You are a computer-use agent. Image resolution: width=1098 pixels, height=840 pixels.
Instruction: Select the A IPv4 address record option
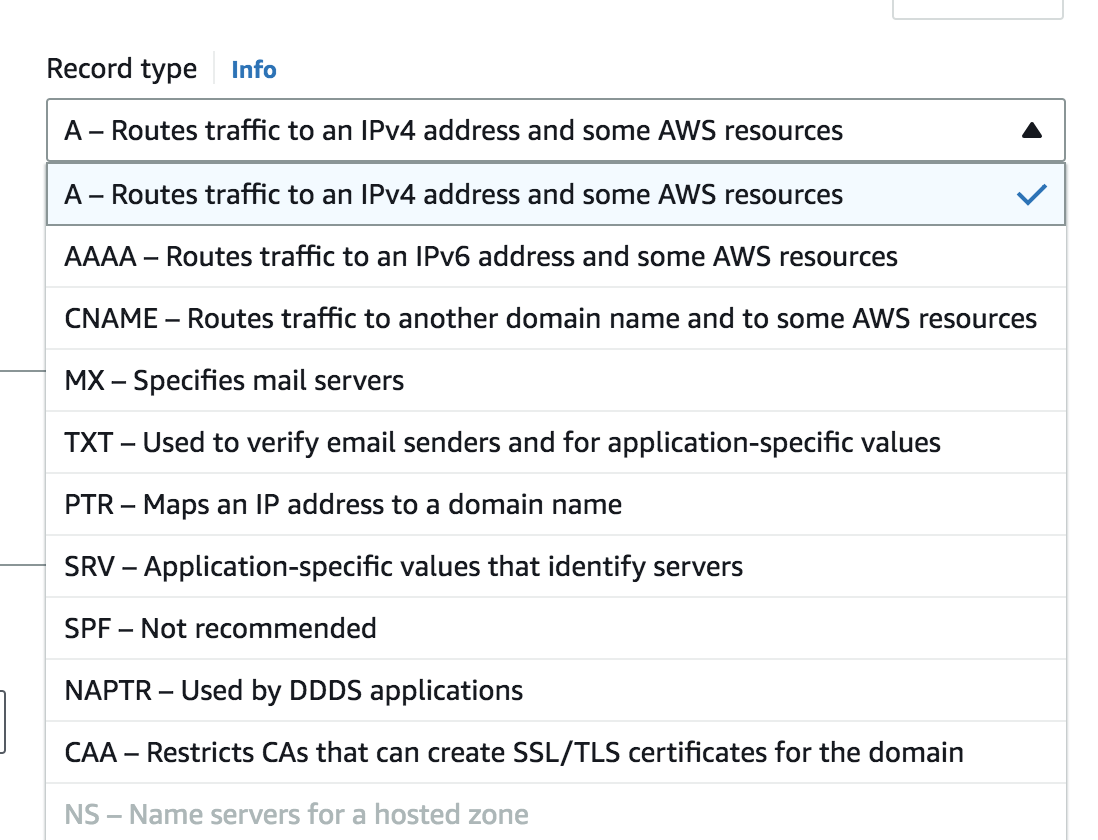pos(556,195)
